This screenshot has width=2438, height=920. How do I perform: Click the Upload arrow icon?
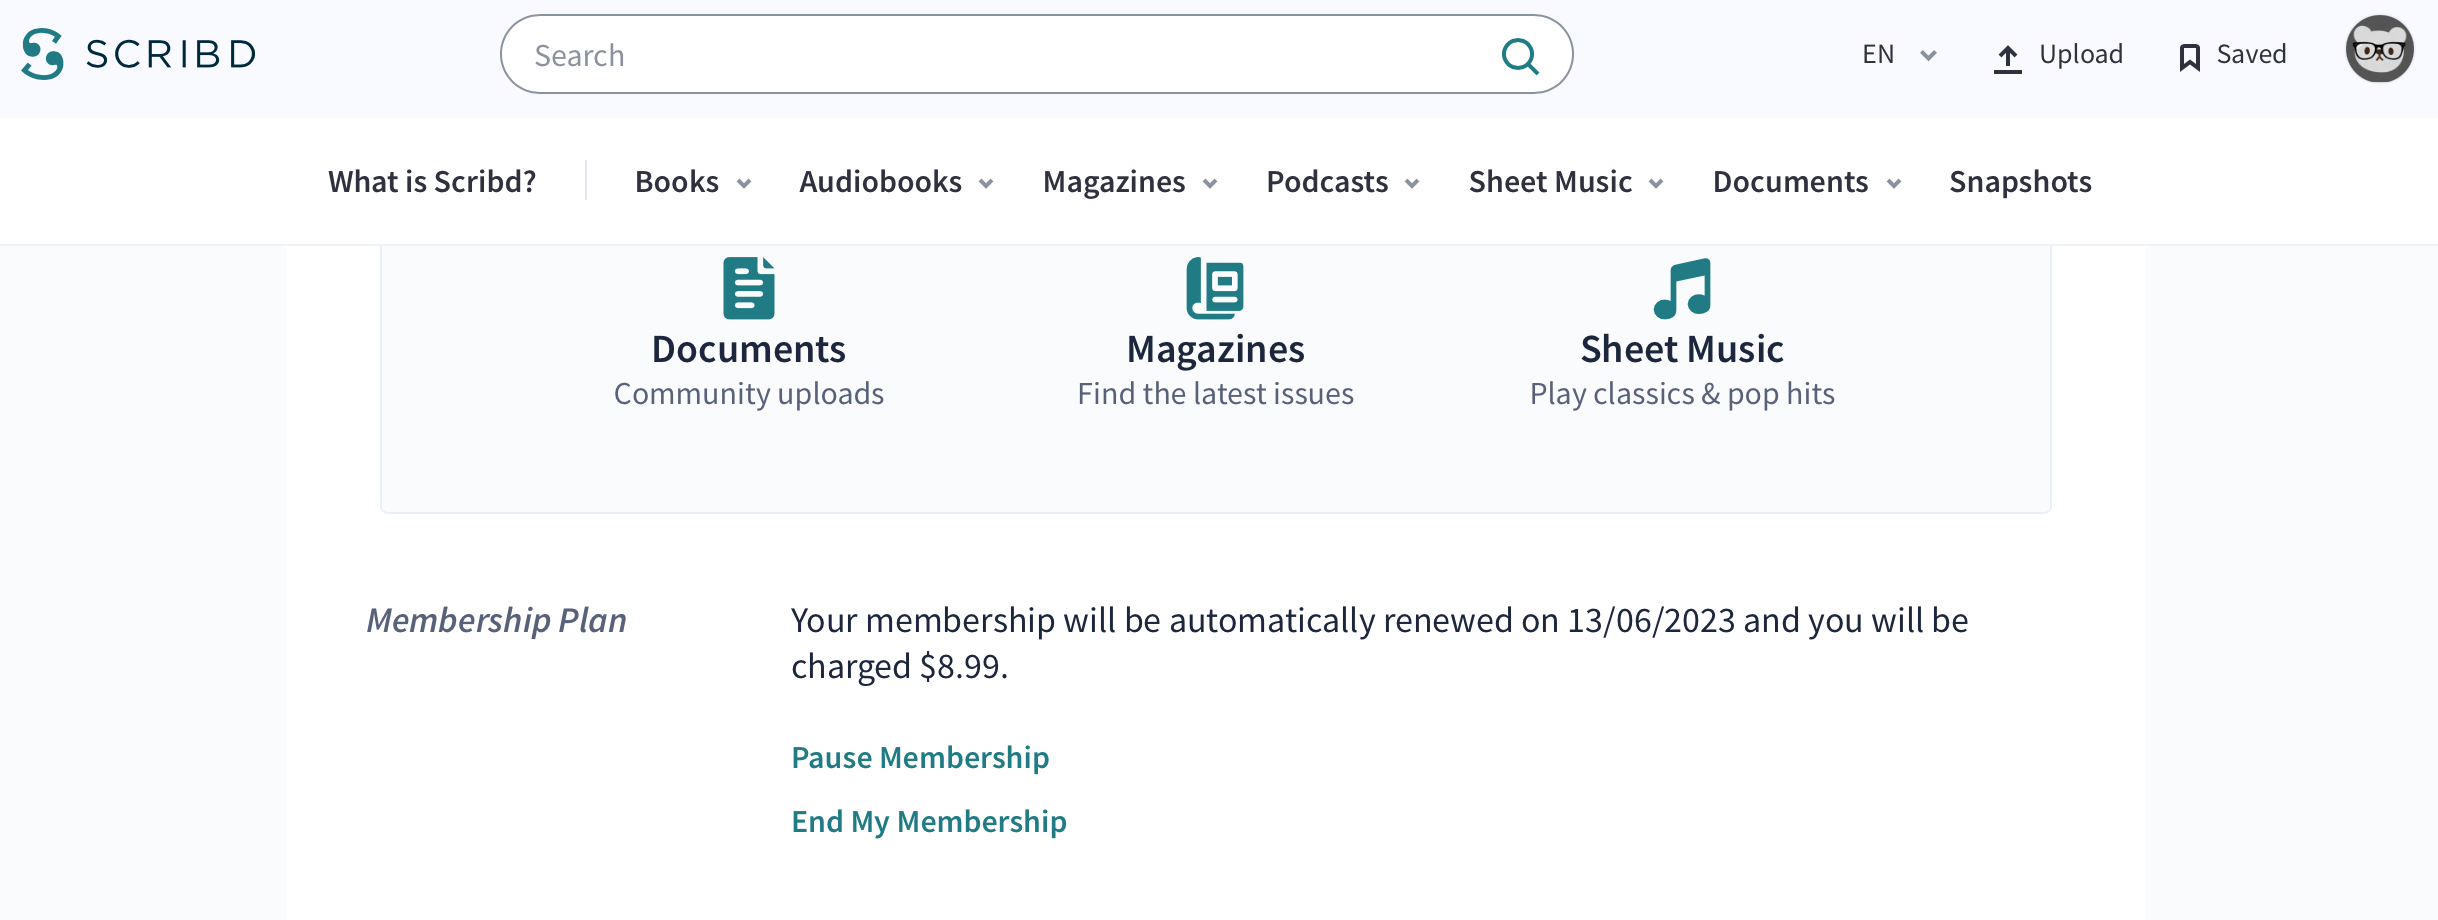point(2007,58)
